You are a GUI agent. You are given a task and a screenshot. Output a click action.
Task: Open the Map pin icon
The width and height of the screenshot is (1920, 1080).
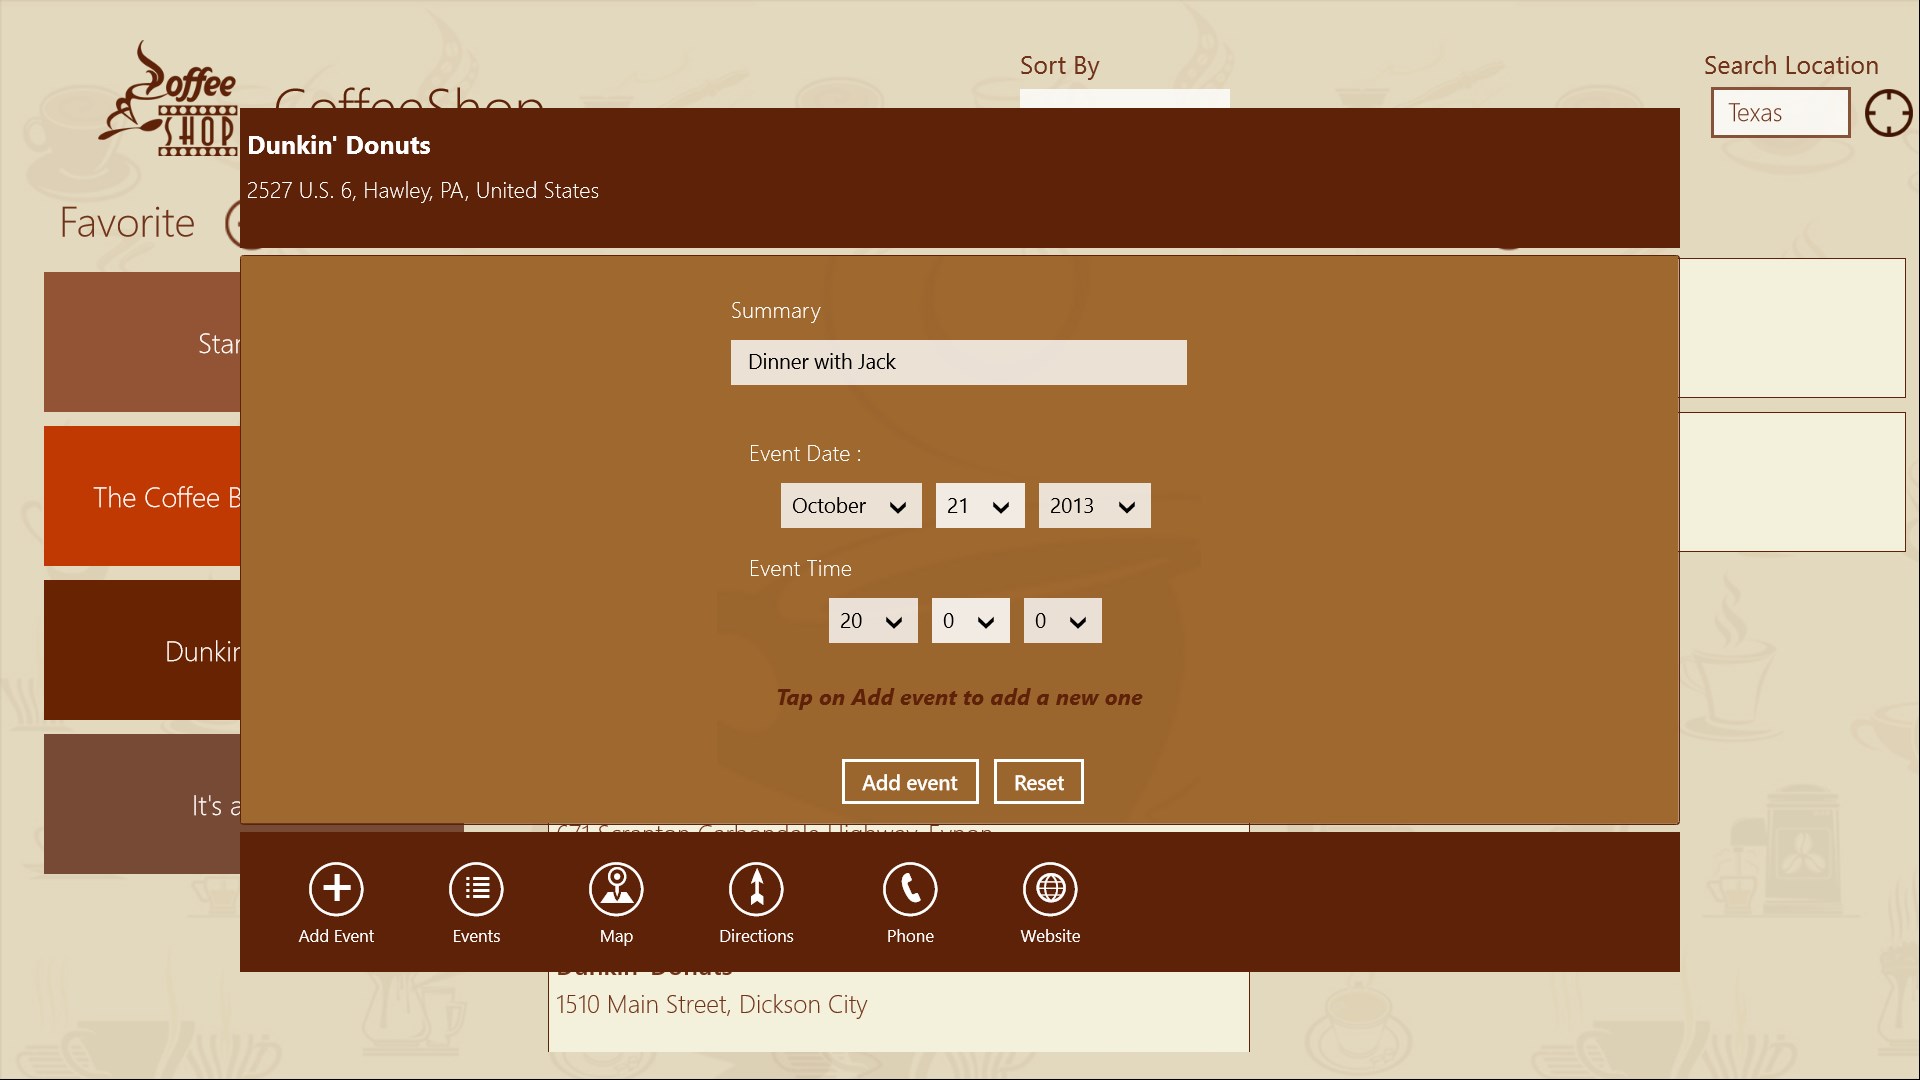616,888
